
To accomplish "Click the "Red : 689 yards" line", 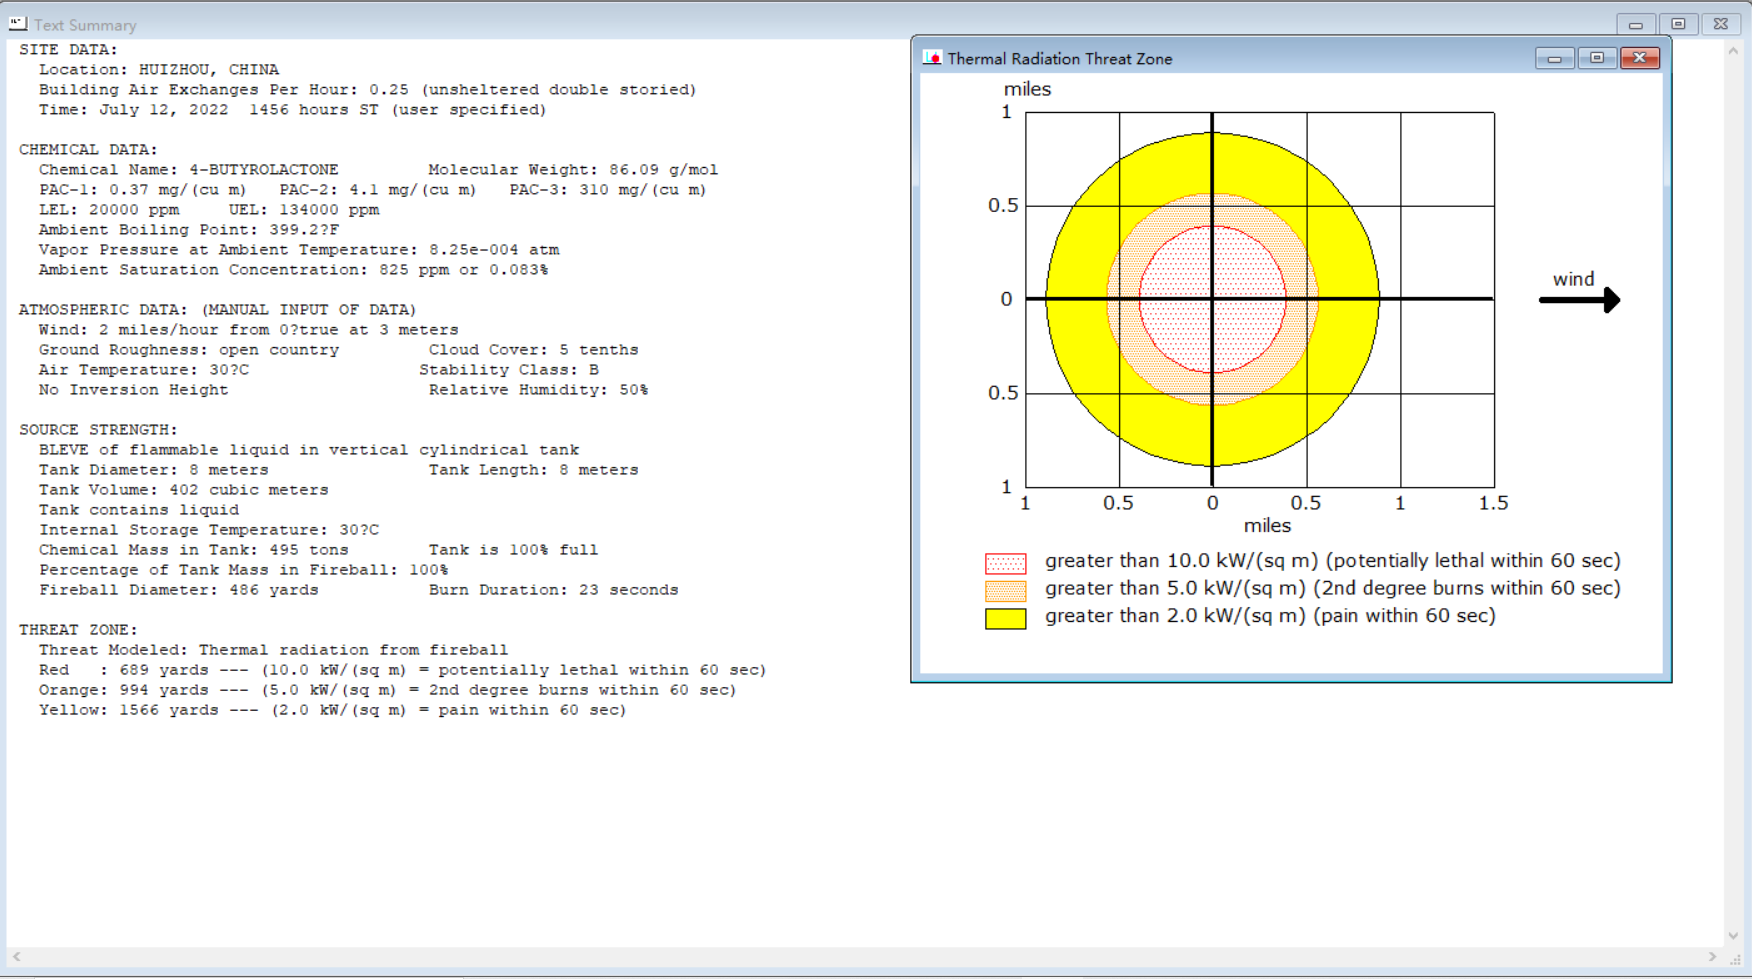I will click(402, 670).
